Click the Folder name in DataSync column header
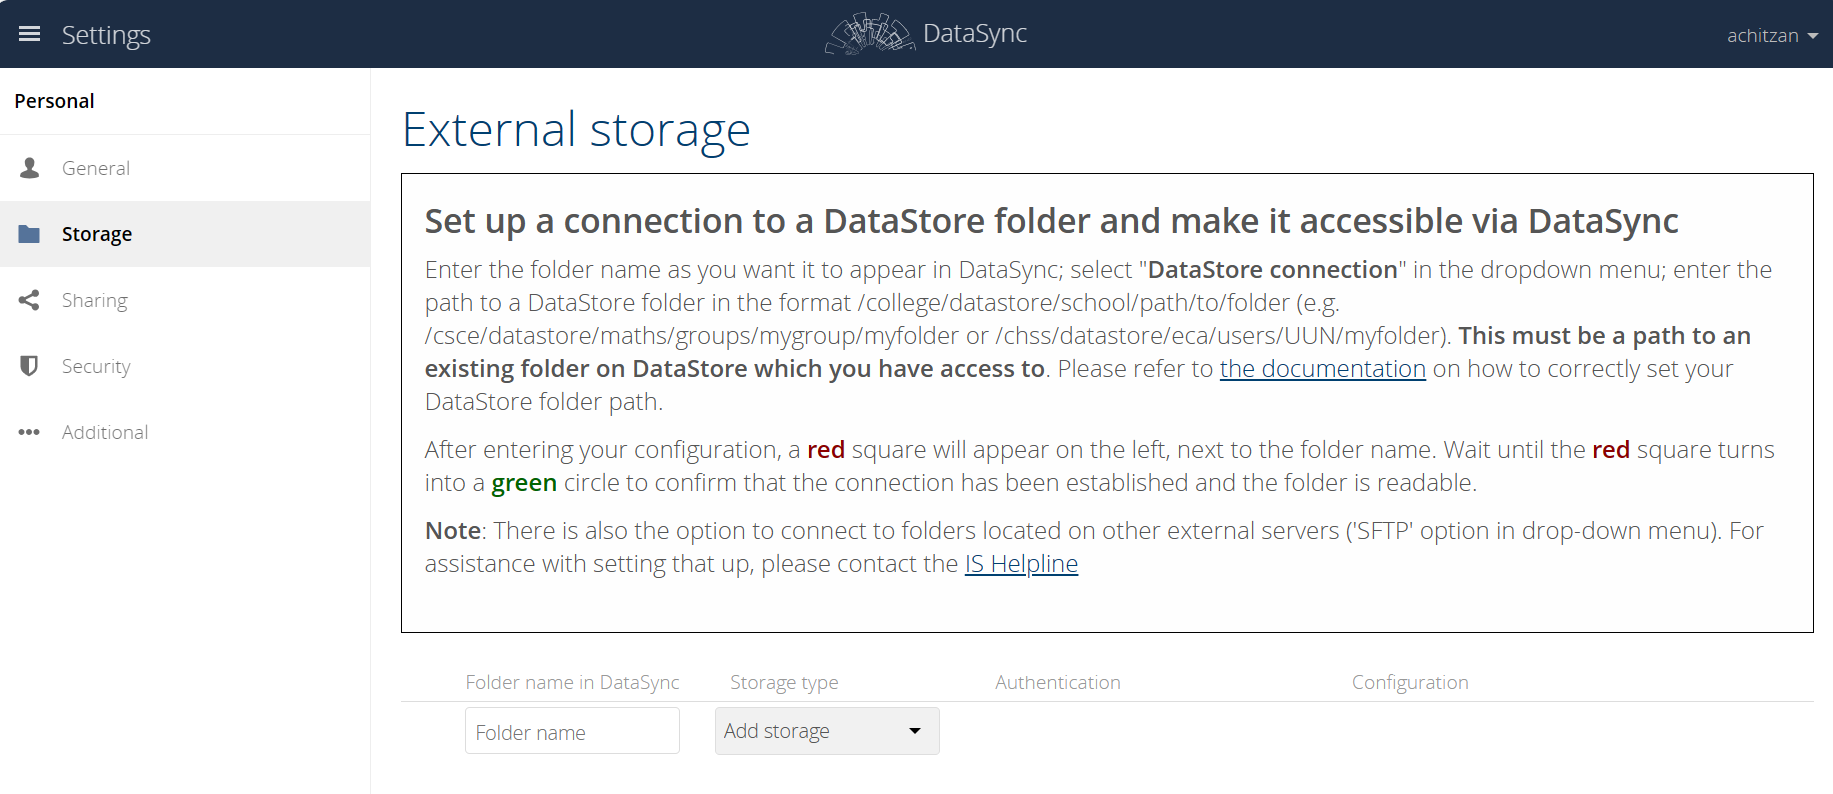 coord(572,682)
